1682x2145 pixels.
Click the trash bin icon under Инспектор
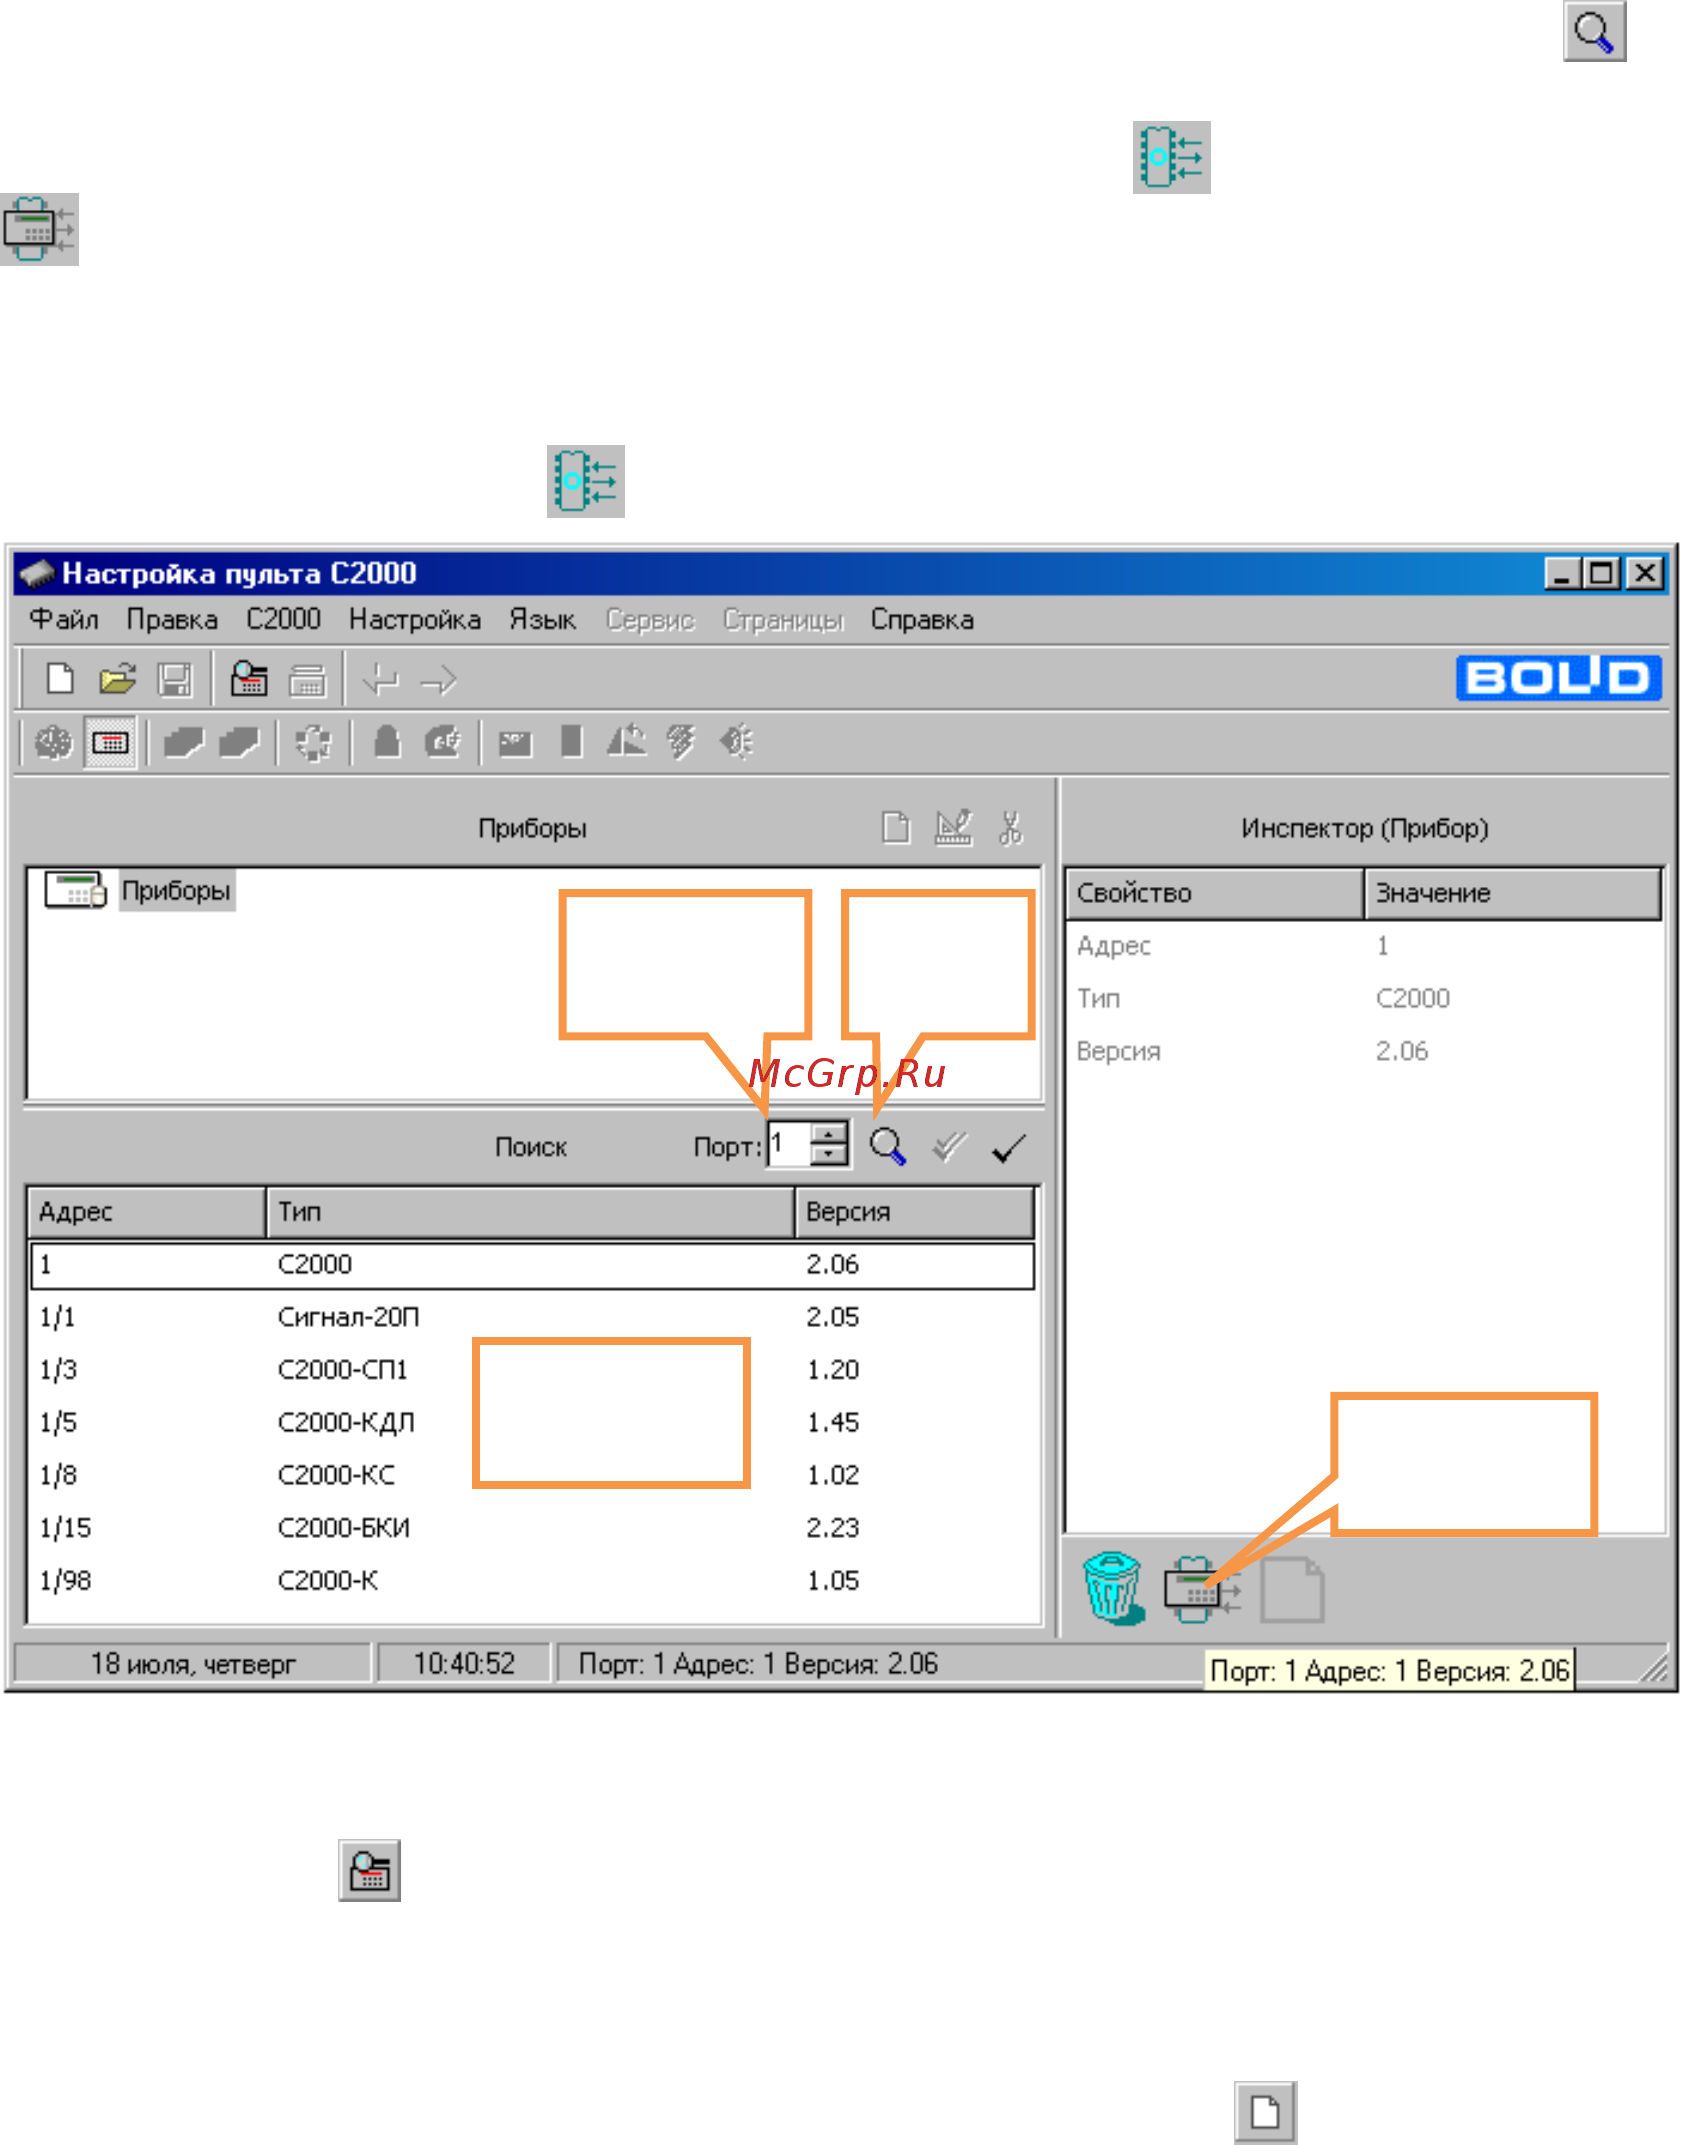(1112, 1587)
